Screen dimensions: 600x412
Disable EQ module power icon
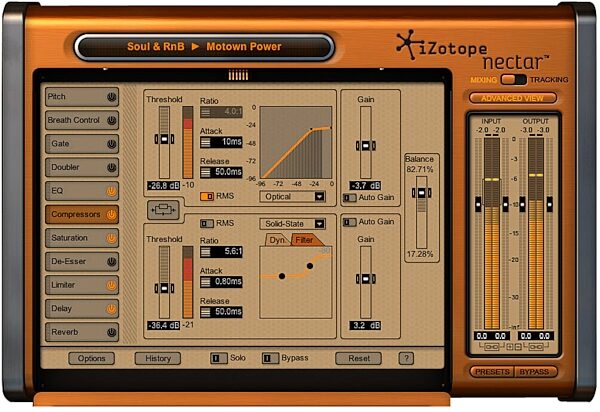[111, 191]
